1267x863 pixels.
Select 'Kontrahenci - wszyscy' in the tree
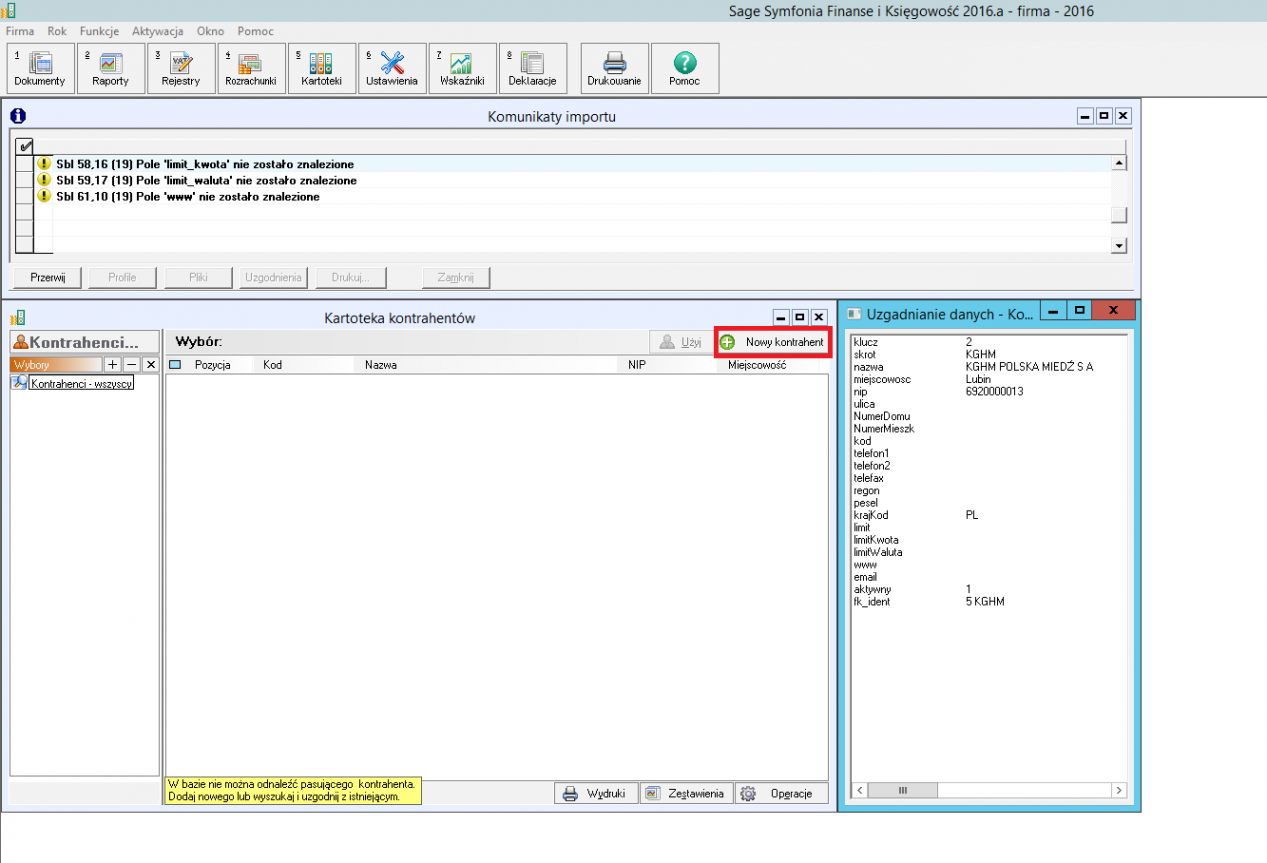tap(81, 384)
